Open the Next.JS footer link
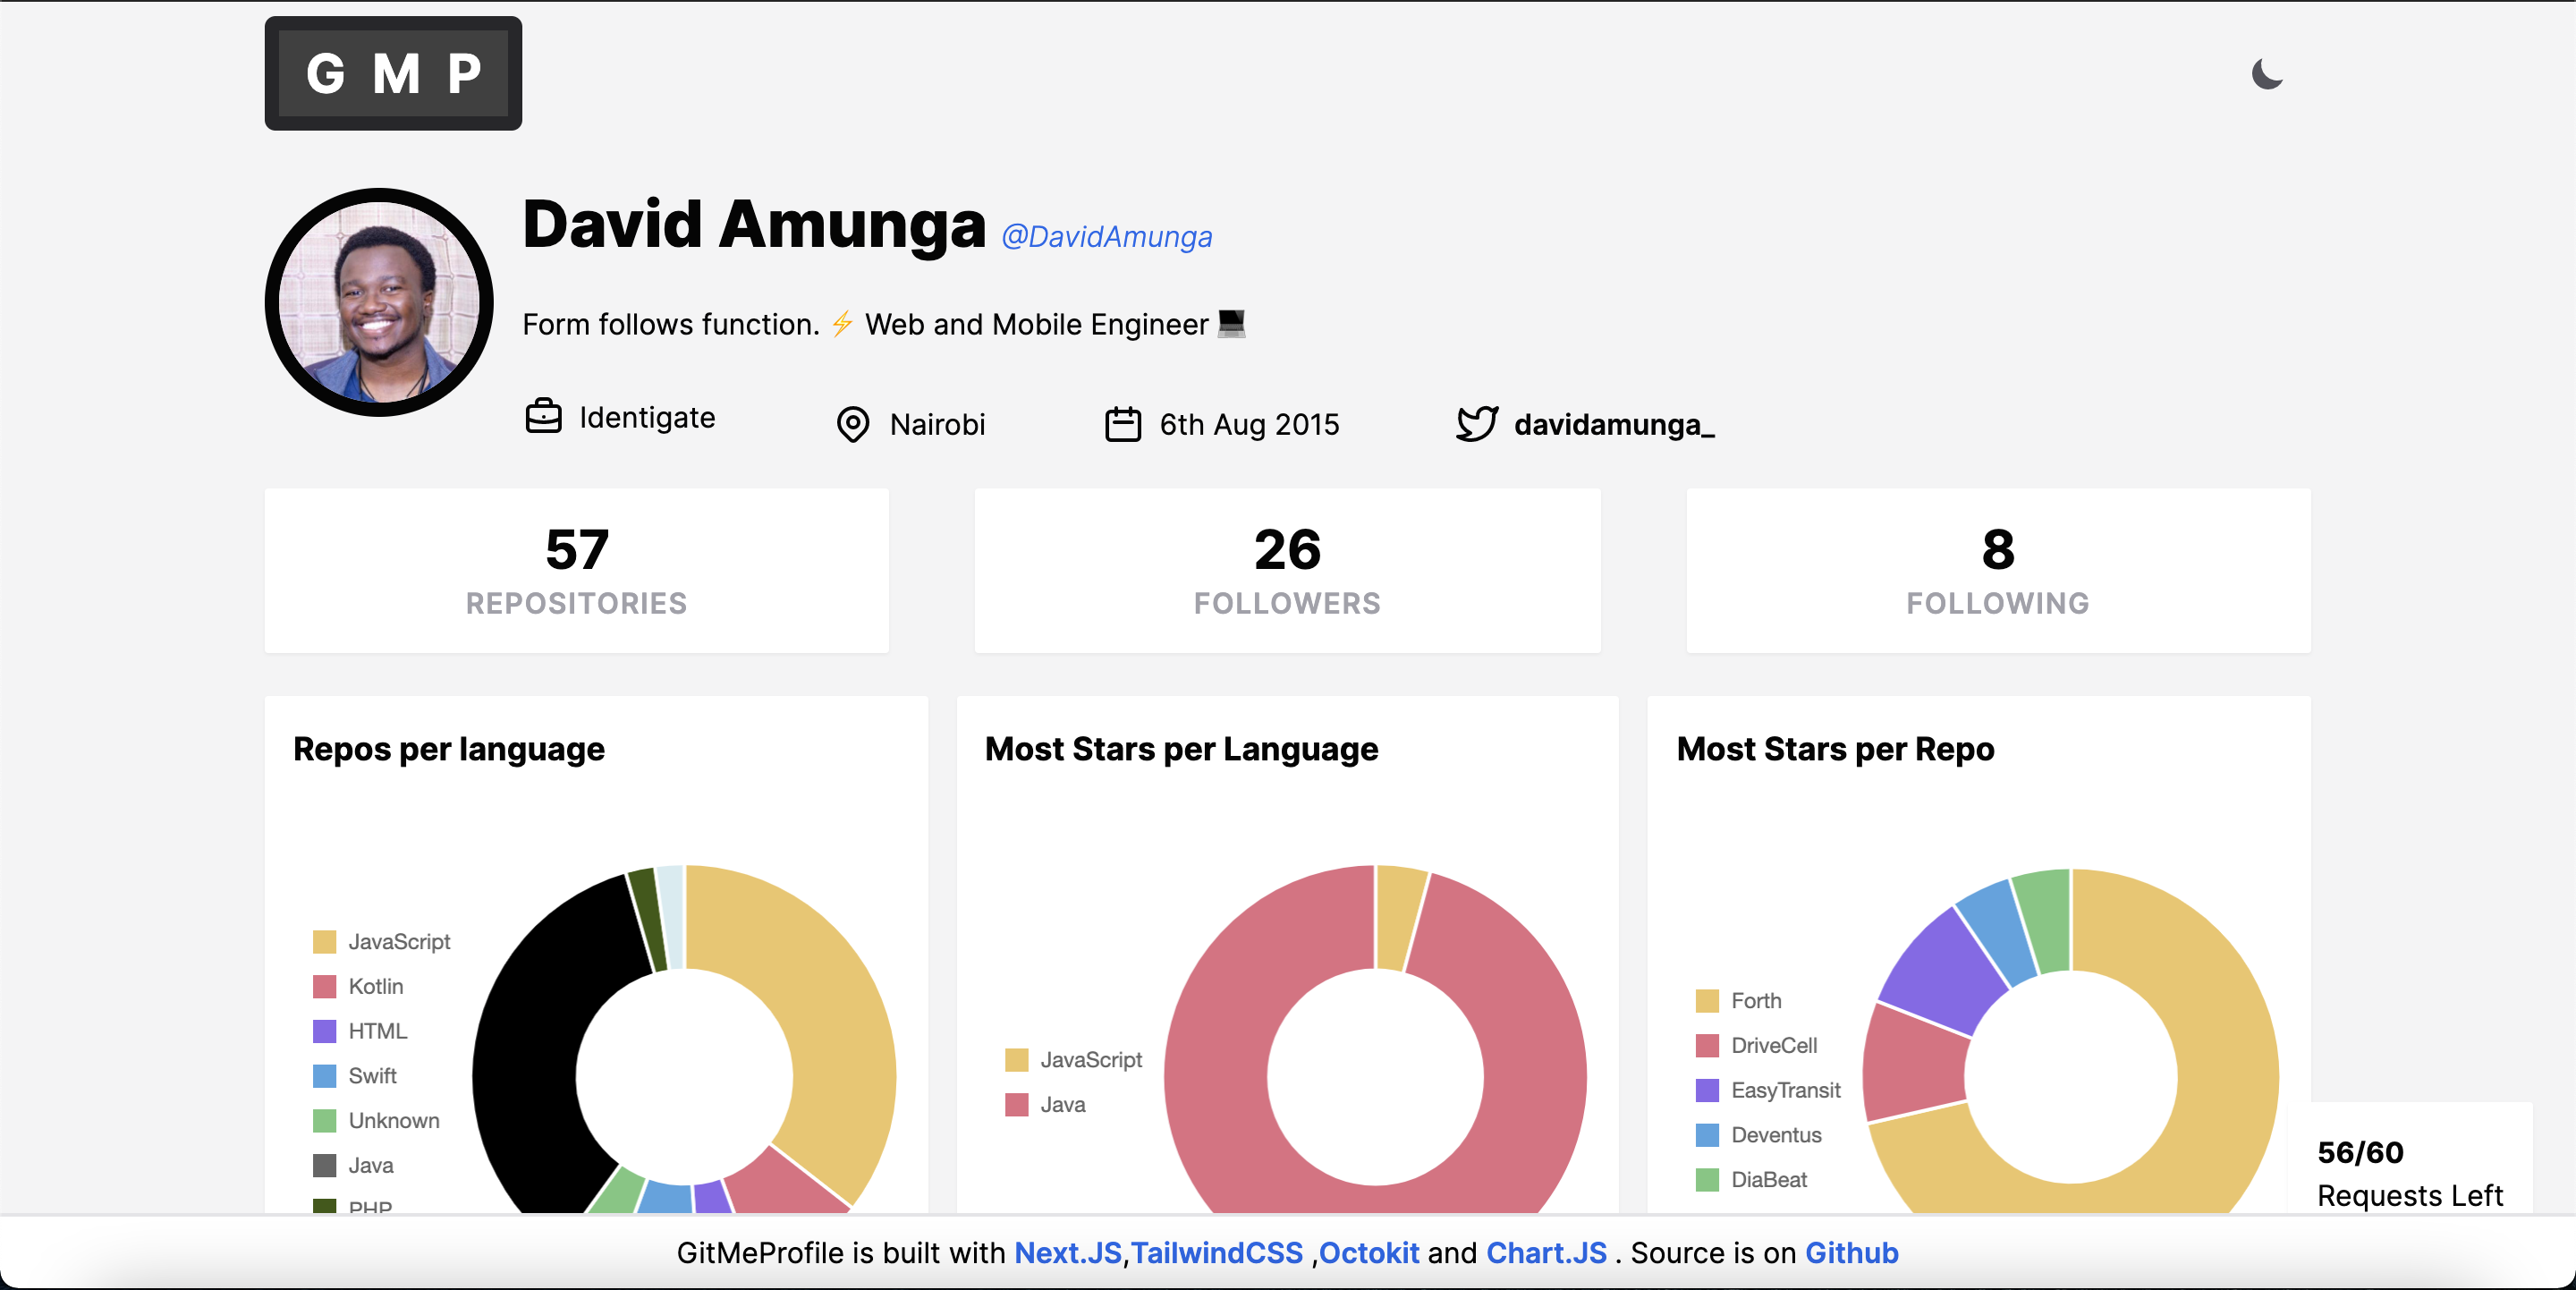 coord(1067,1253)
